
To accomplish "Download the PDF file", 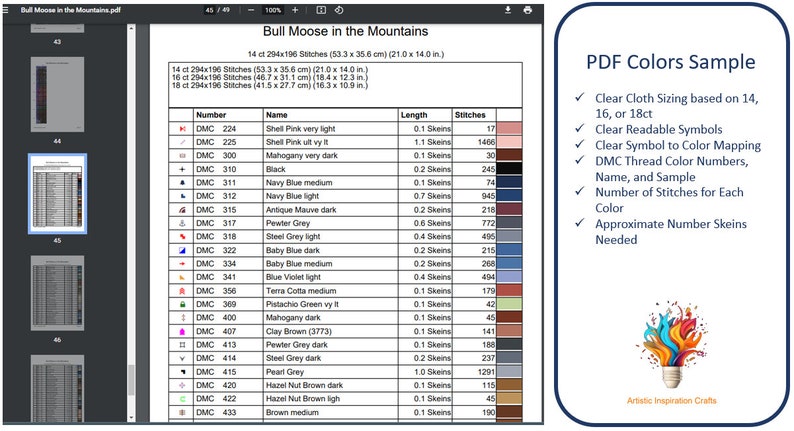I will pos(508,10).
